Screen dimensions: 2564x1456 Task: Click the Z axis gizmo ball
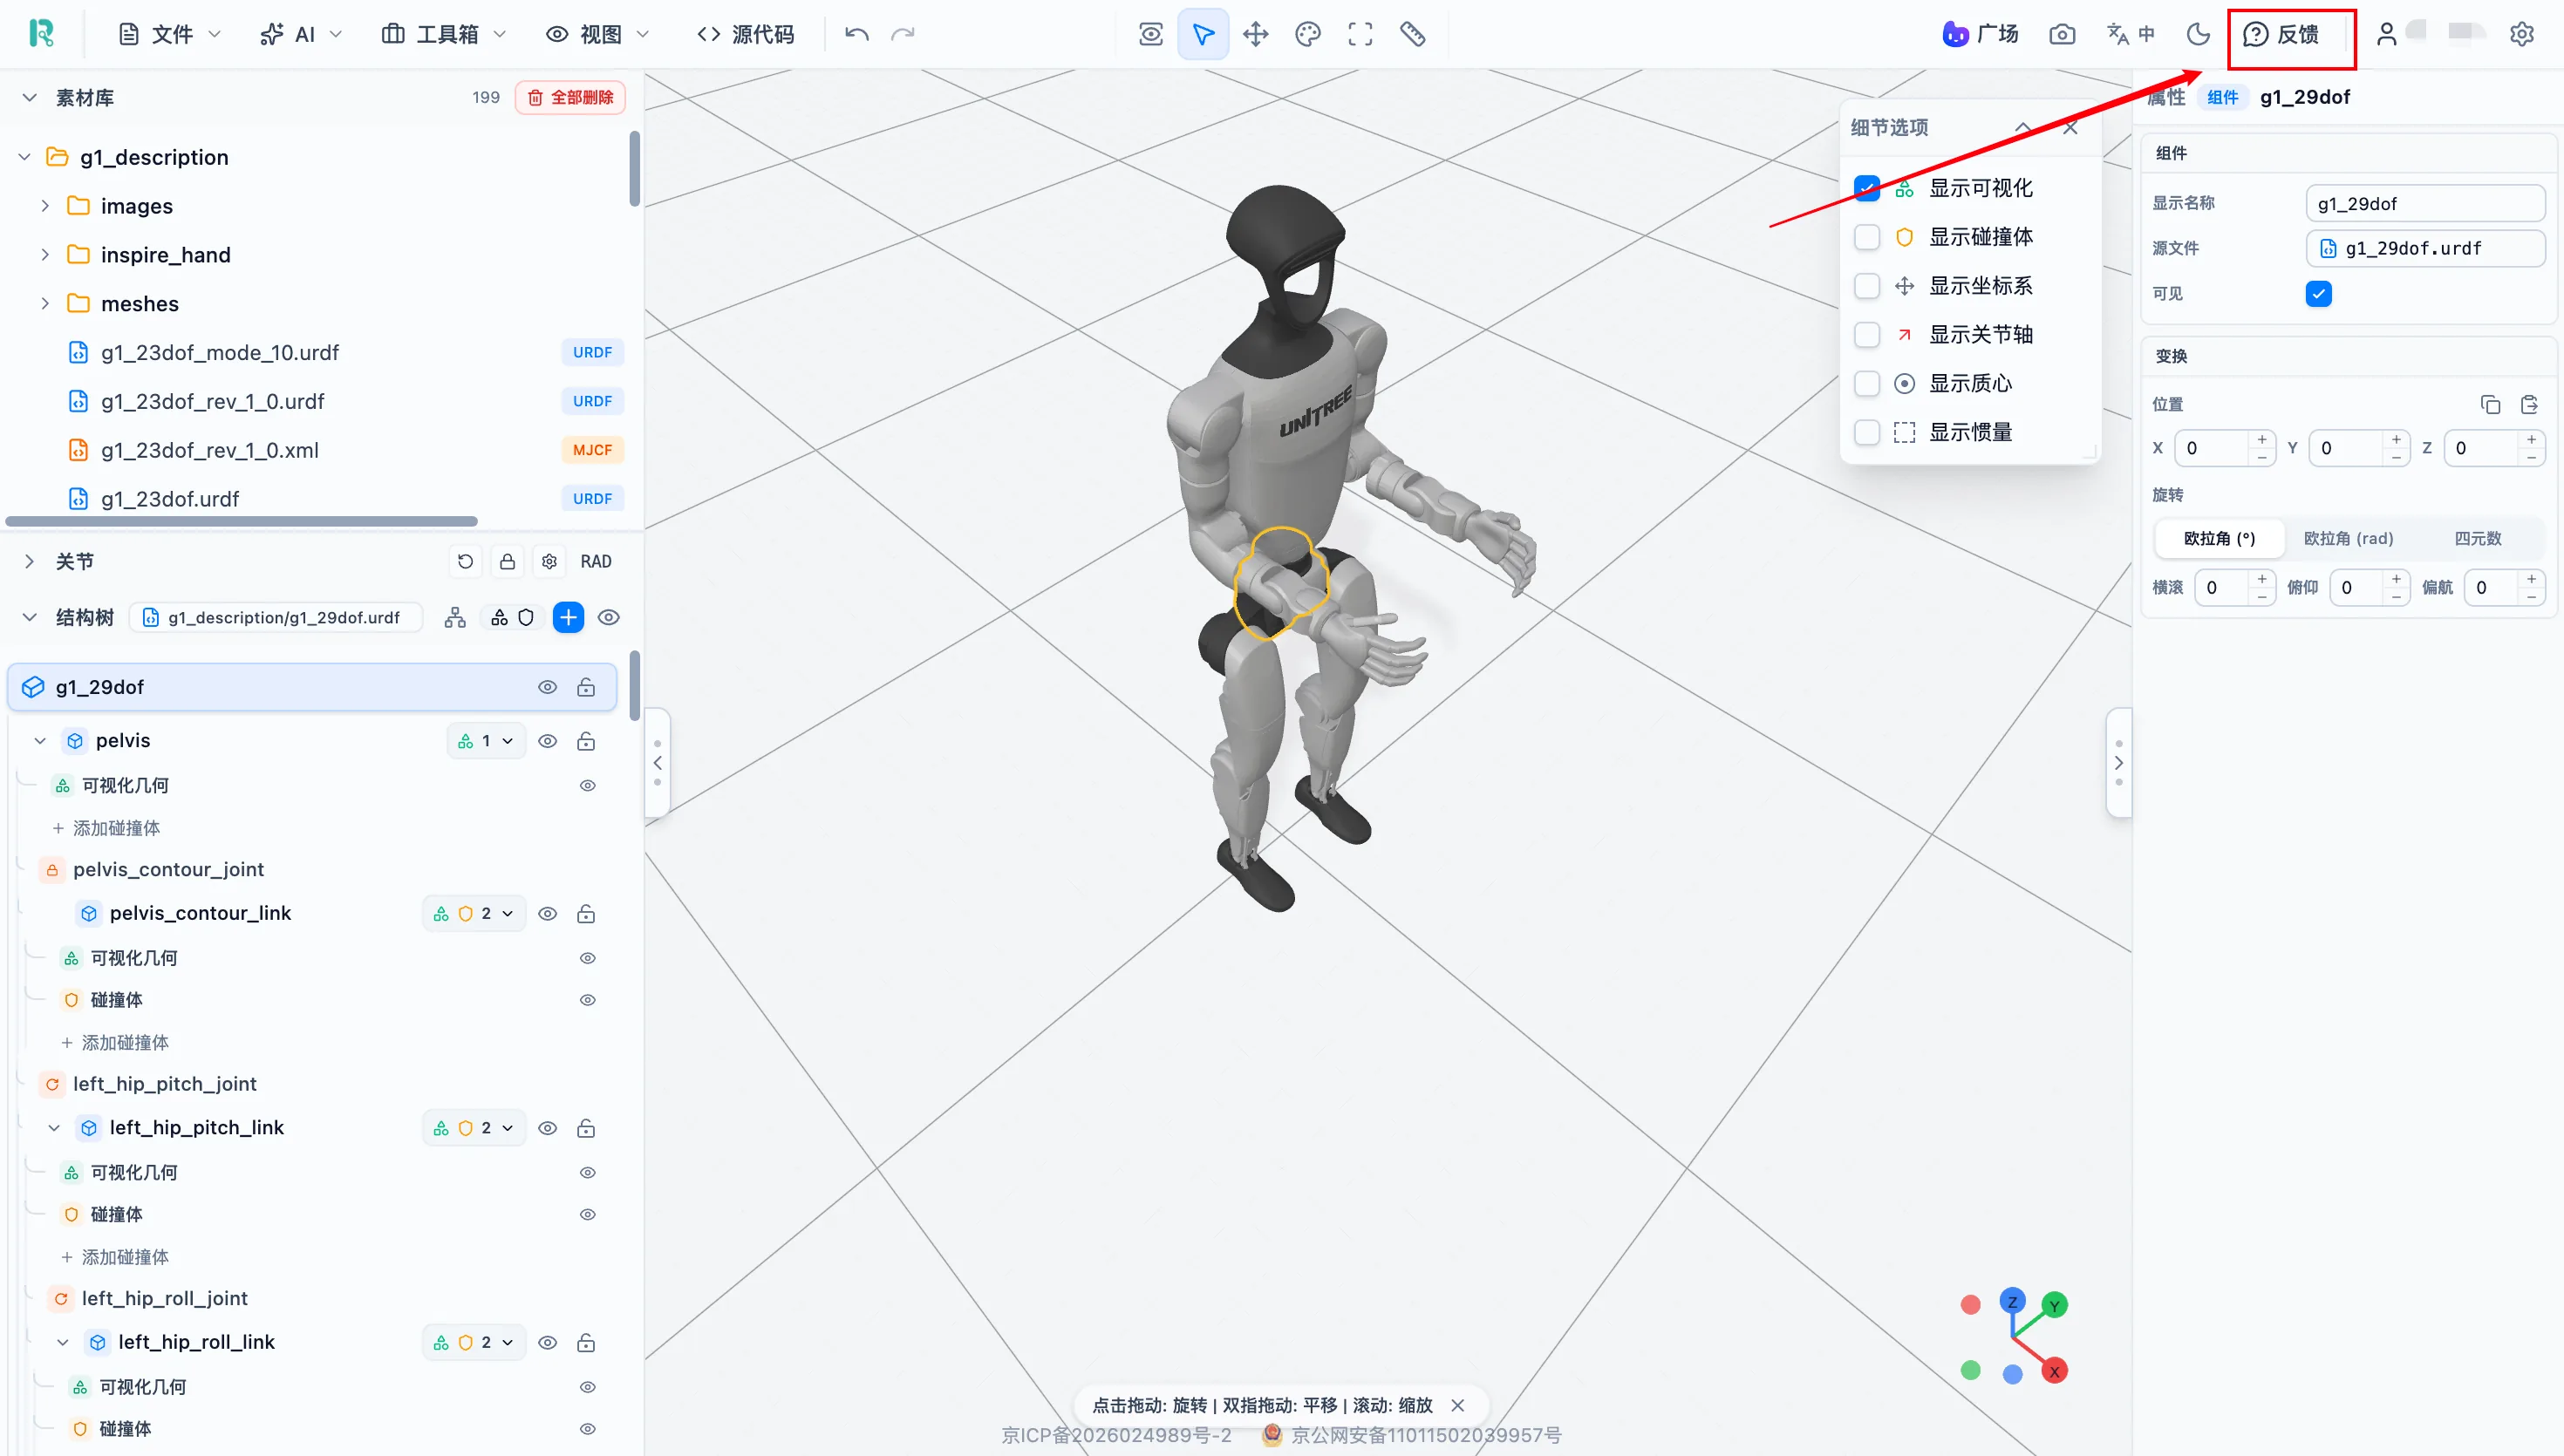pyautogui.click(x=2012, y=1301)
